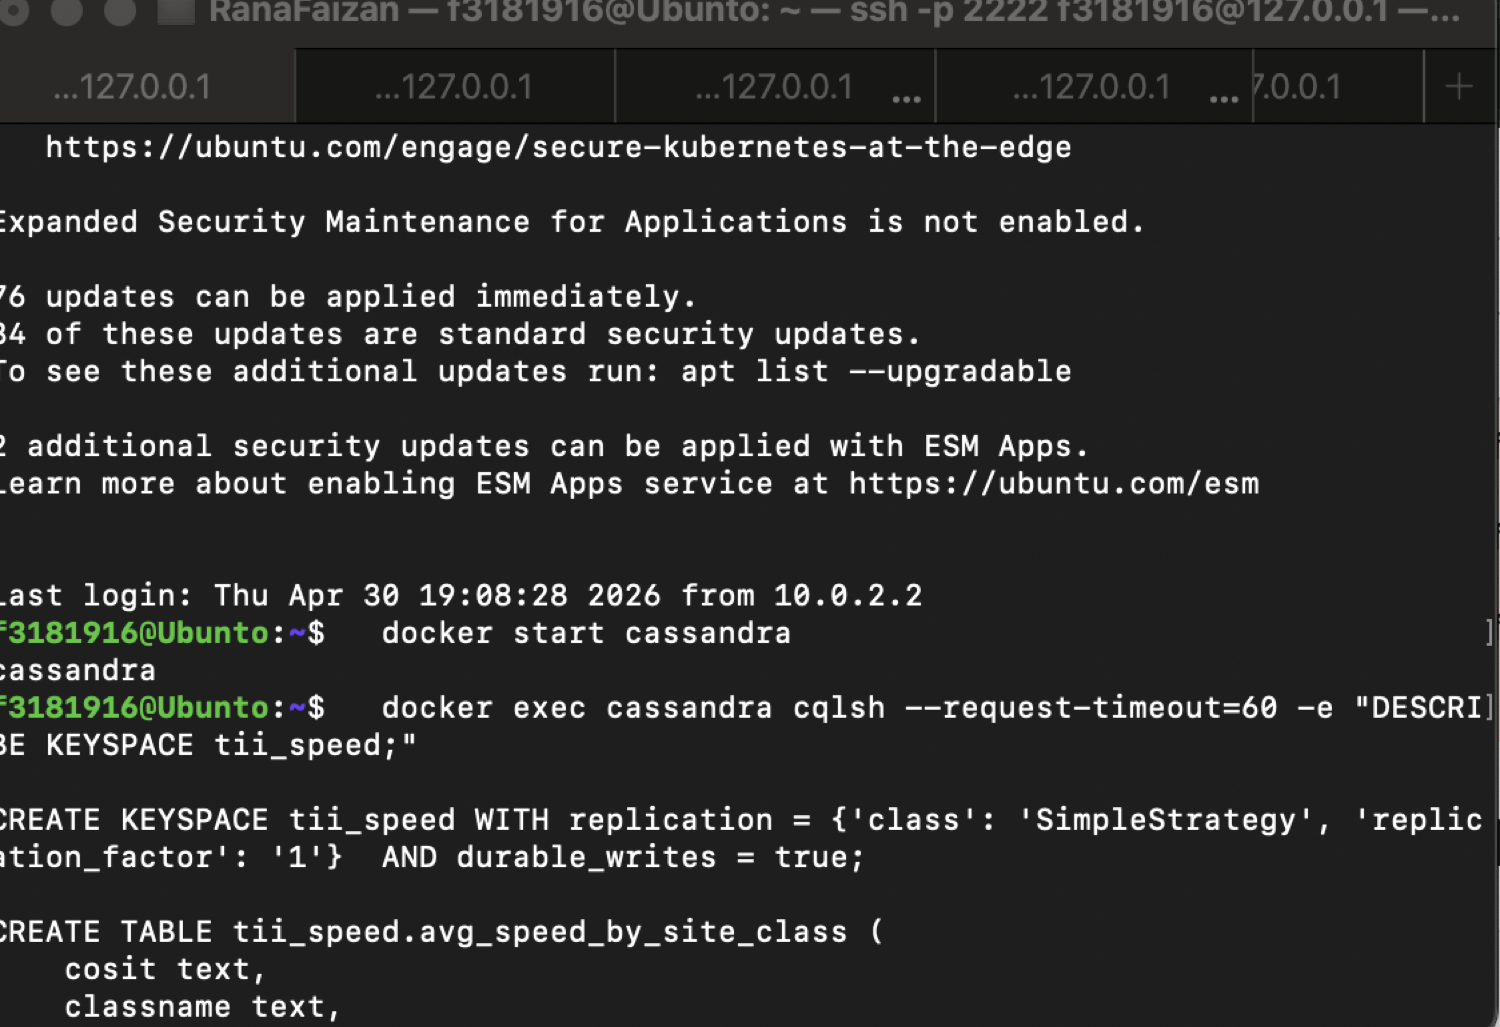The width and height of the screenshot is (1500, 1027).
Task: Click 'standard security updates' line
Action: [x=459, y=334]
